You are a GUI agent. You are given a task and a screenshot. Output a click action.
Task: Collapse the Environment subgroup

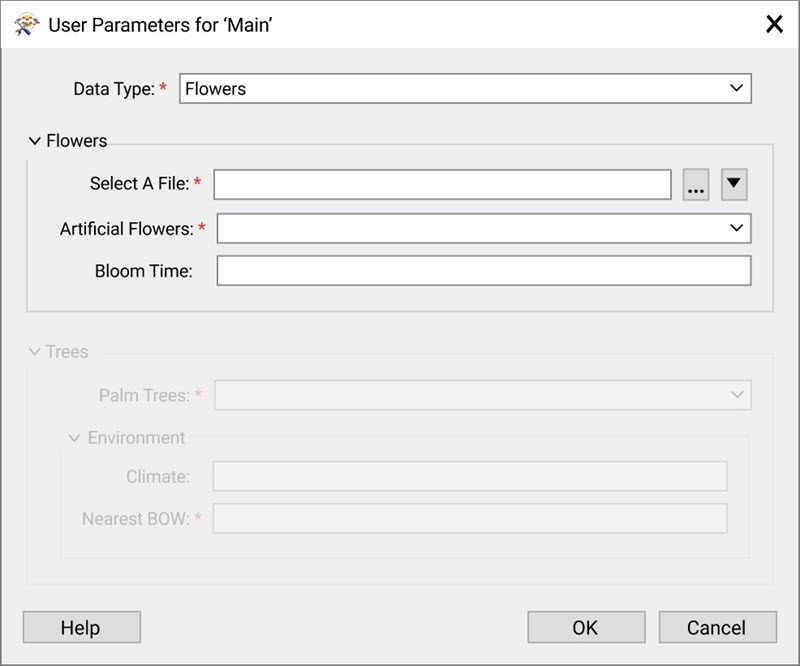point(74,438)
